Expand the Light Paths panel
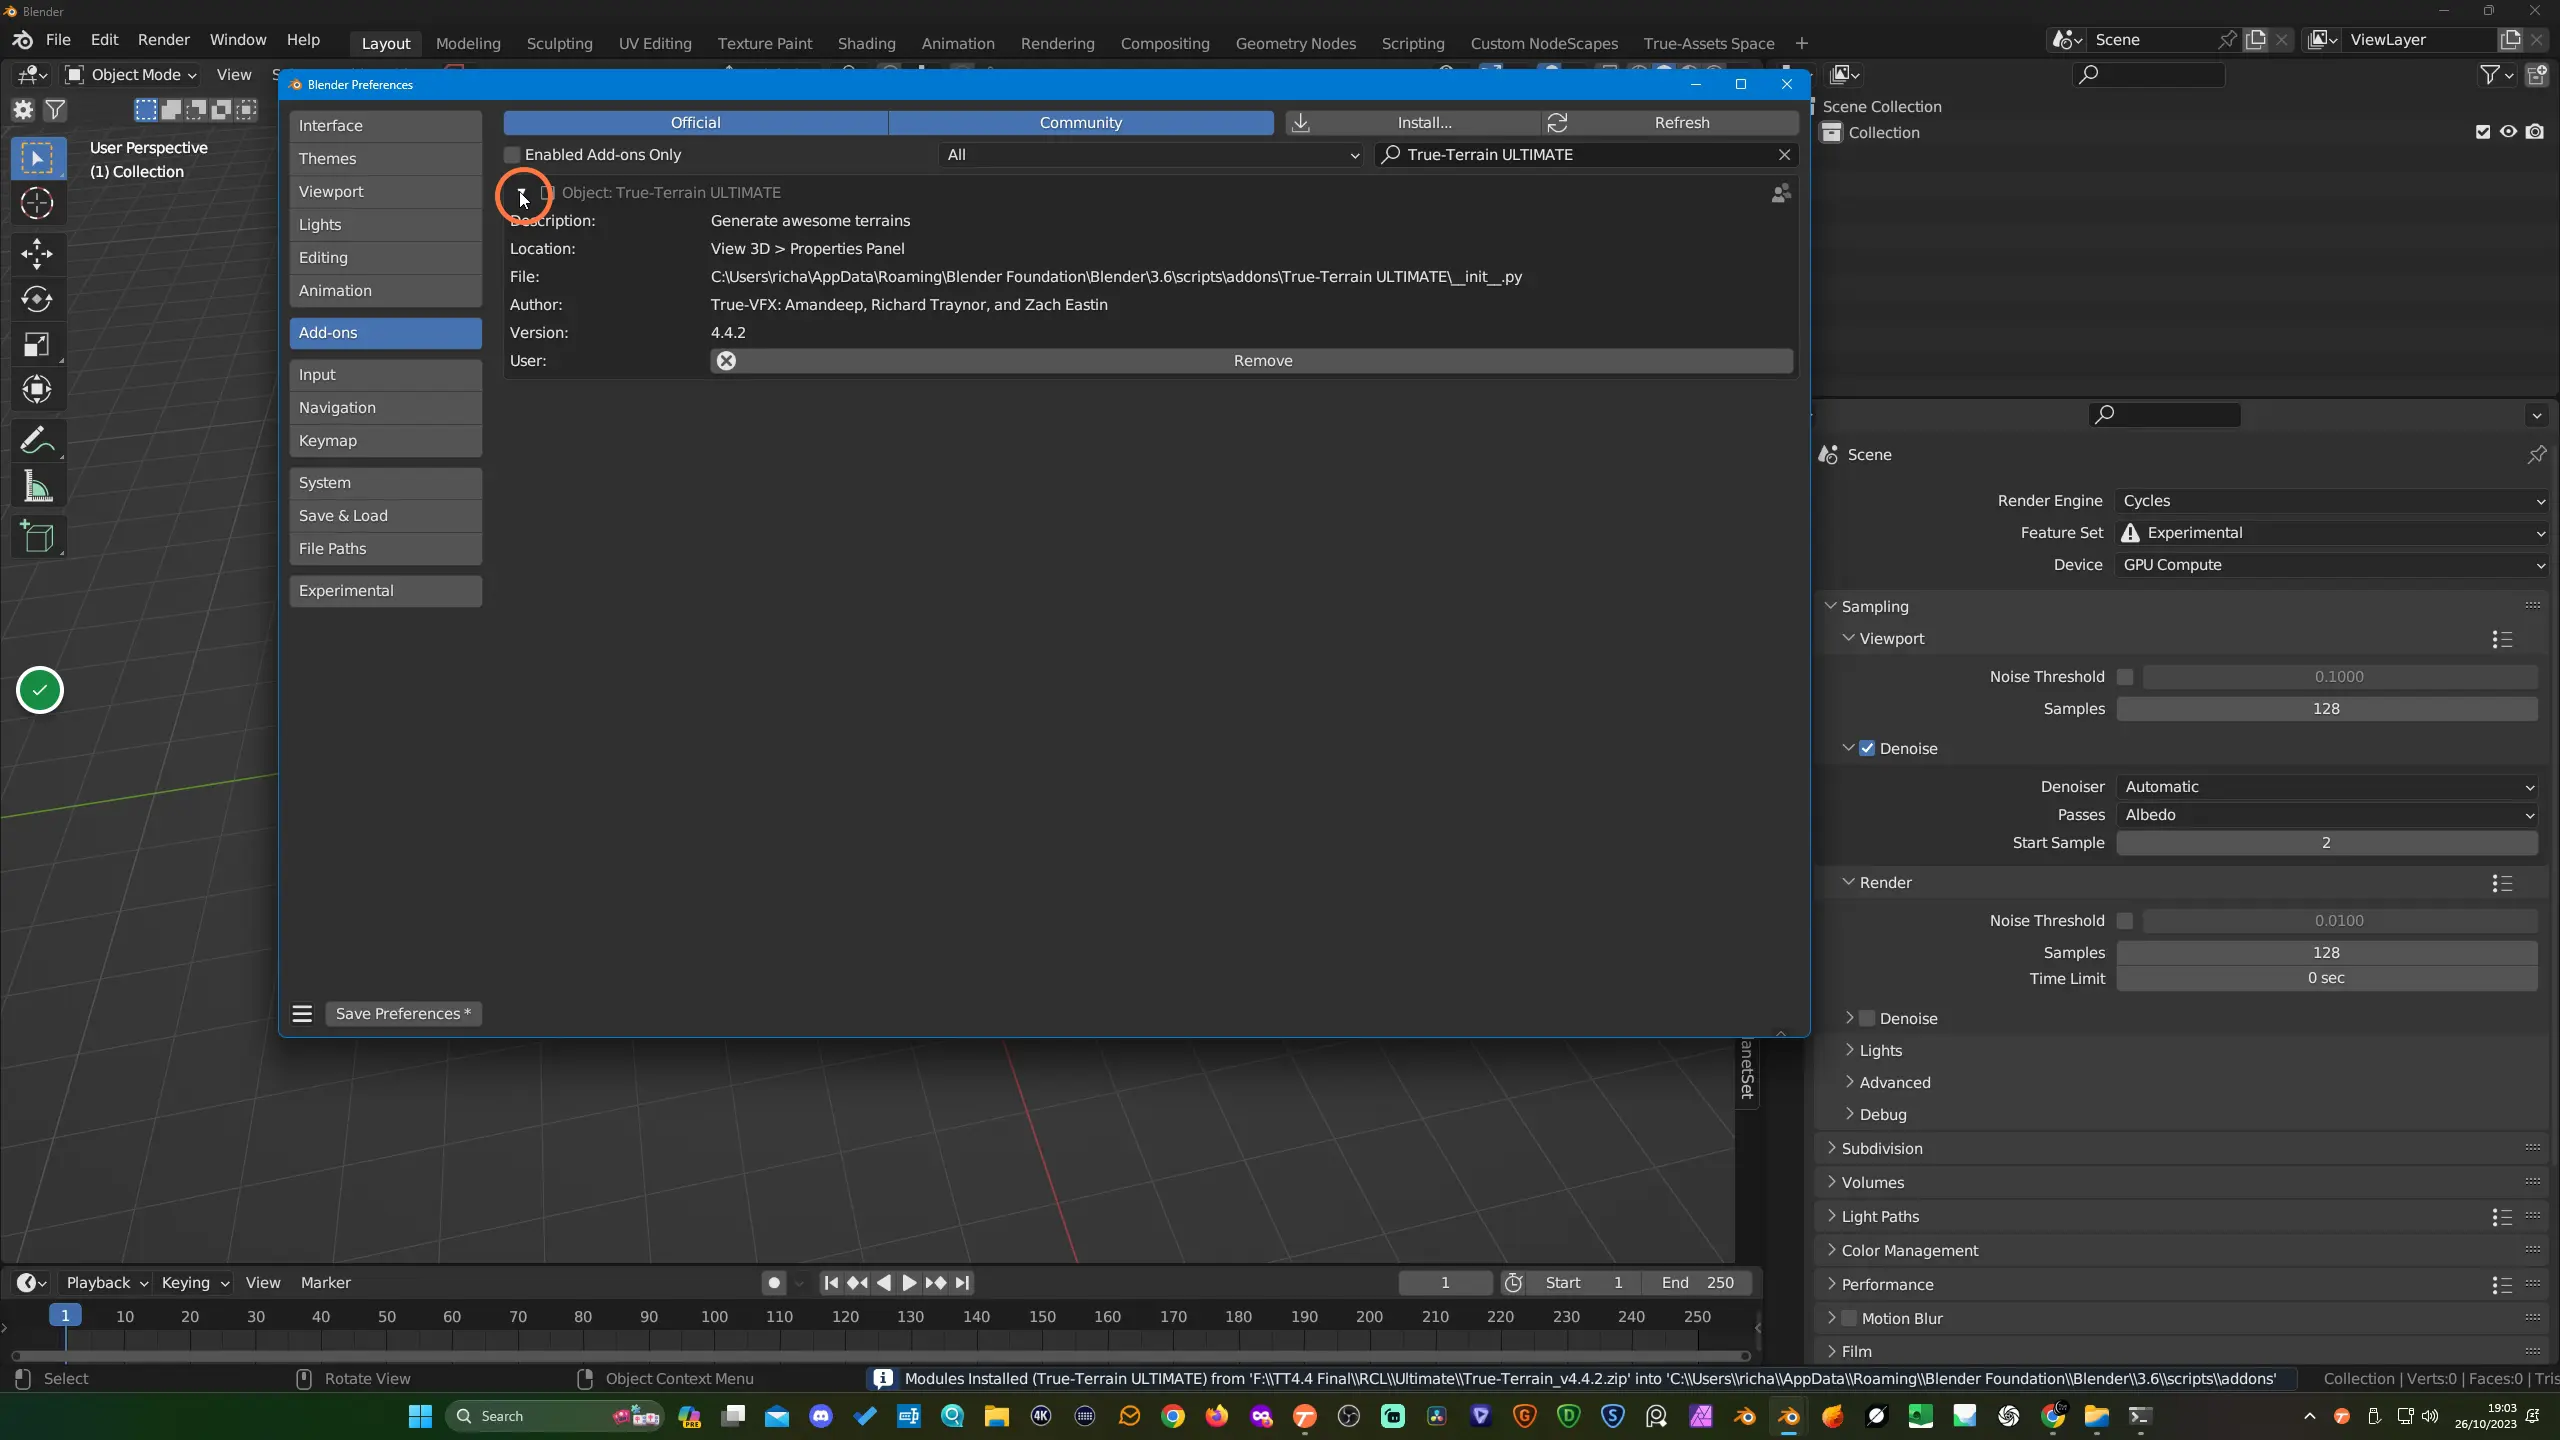This screenshot has width=2560, height=1440. 1880,1217
